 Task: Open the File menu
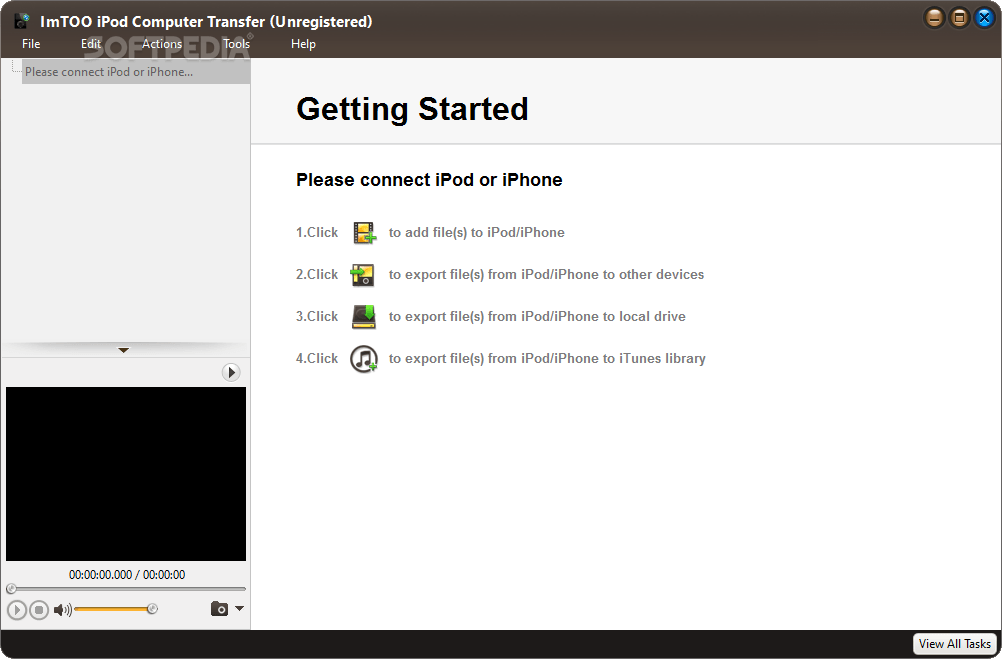click(x=31, y=44)
